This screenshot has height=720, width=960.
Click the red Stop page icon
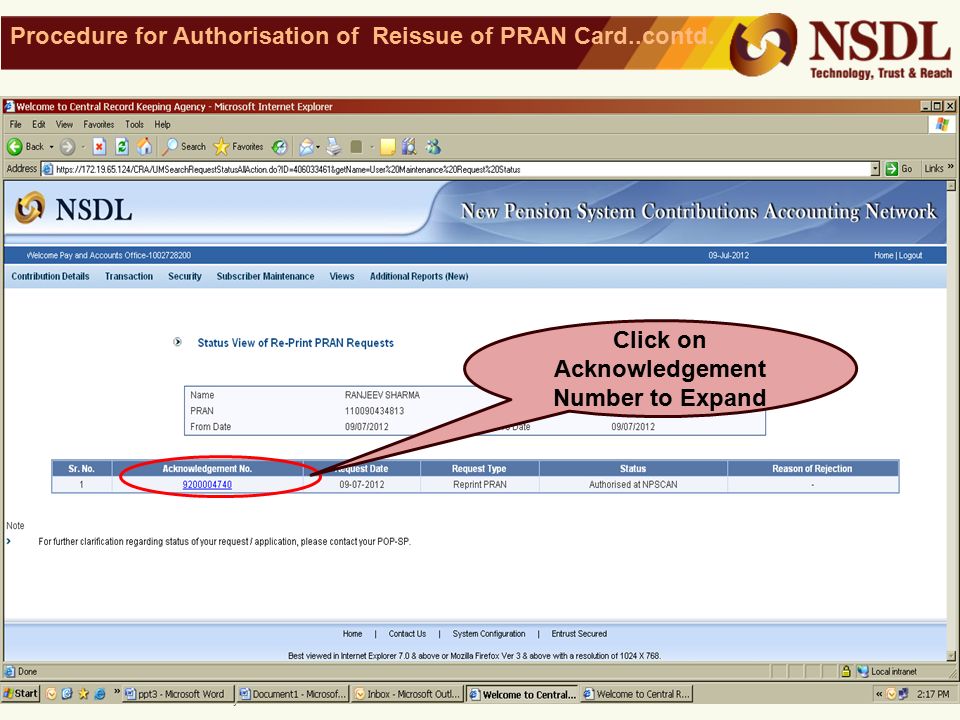(x=99, y=147)
